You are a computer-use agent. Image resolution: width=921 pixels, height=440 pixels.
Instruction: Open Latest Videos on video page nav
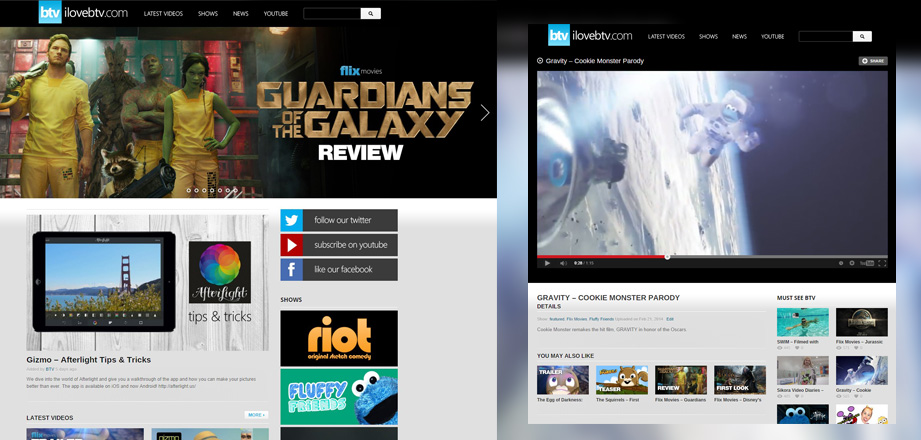[x=666, y=36]
